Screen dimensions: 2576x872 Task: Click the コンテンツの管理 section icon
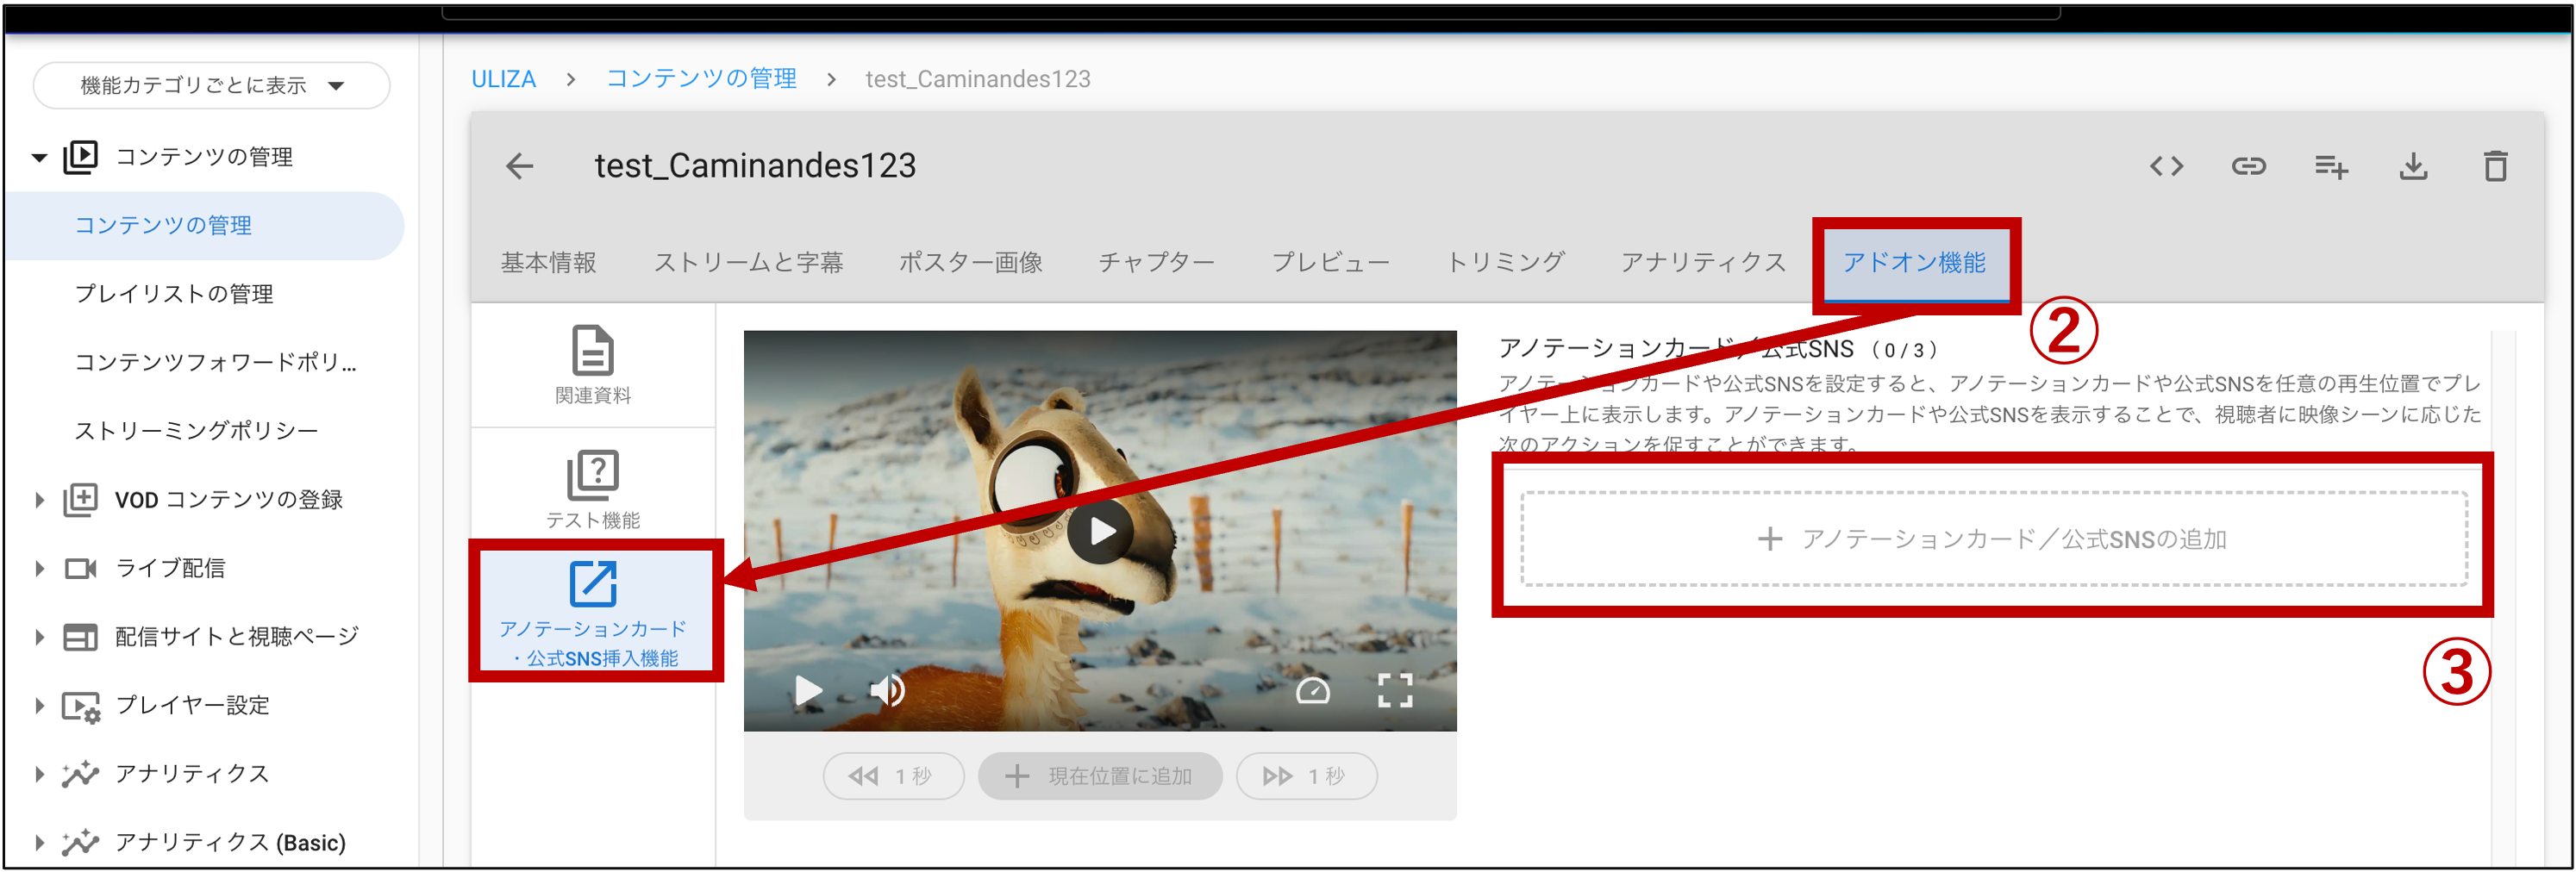coord(80,157)
